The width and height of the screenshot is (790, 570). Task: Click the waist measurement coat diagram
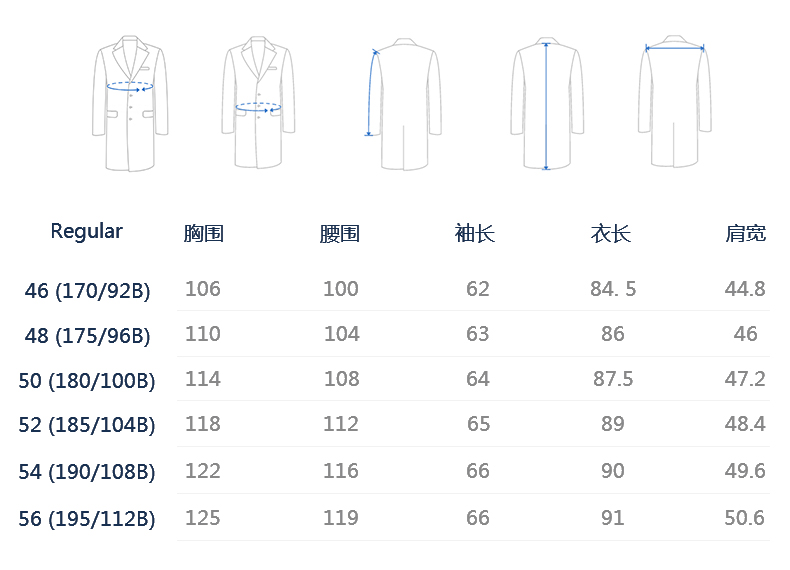(x=258, y=102)
